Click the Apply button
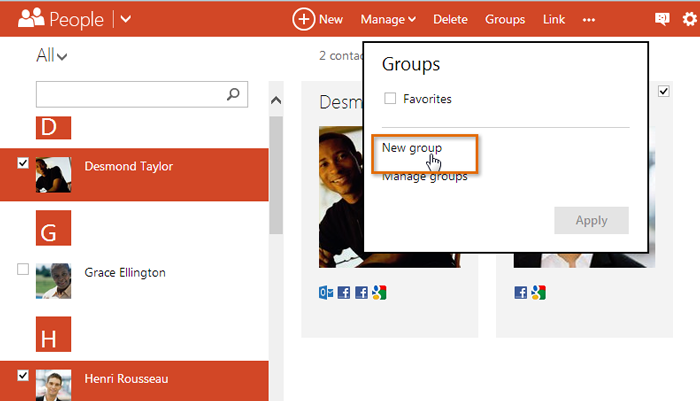700x401 pixels. point(591,220)
